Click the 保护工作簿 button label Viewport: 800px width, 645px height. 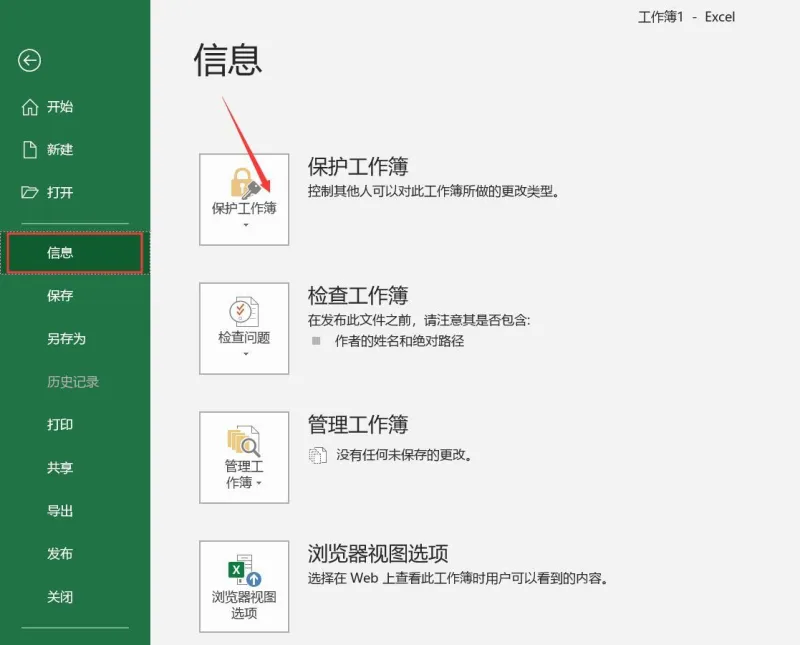pos(244,208)
